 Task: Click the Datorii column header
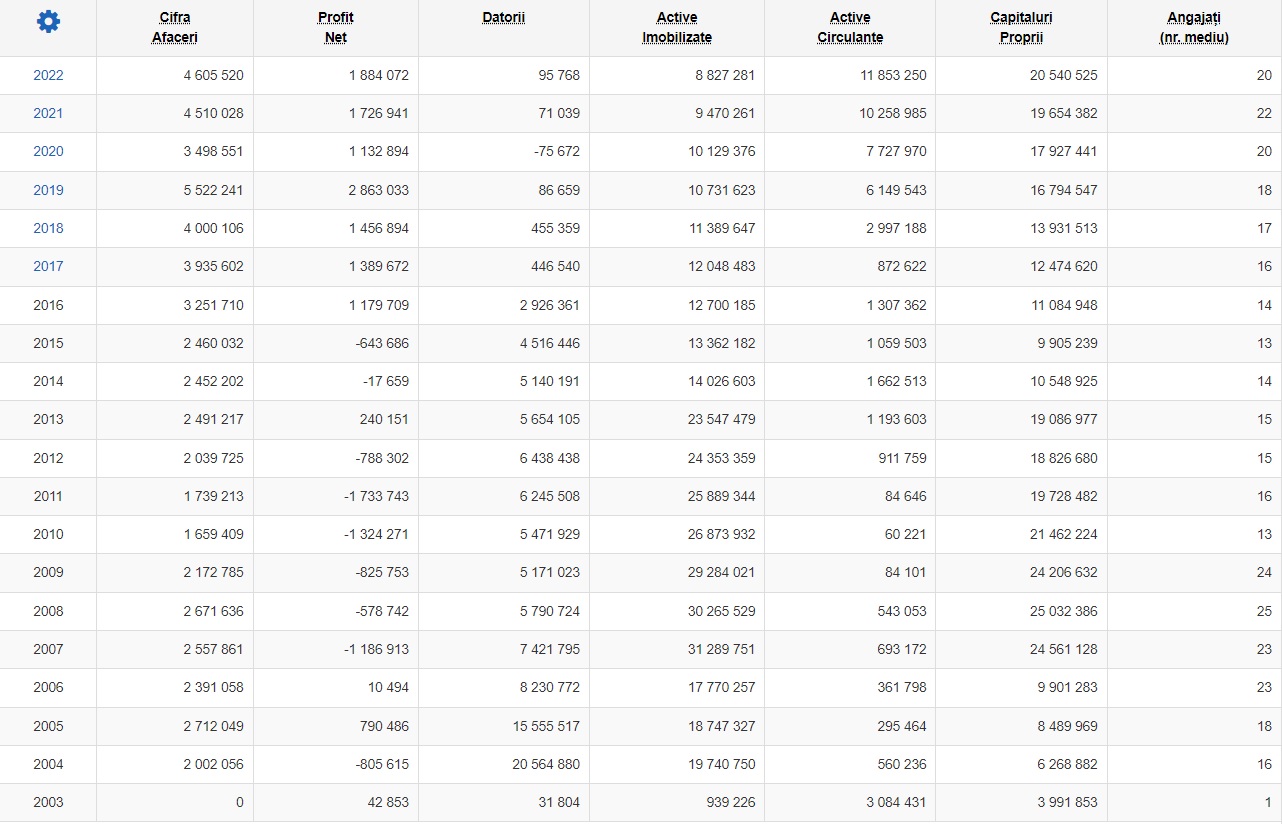pos(504,18)
